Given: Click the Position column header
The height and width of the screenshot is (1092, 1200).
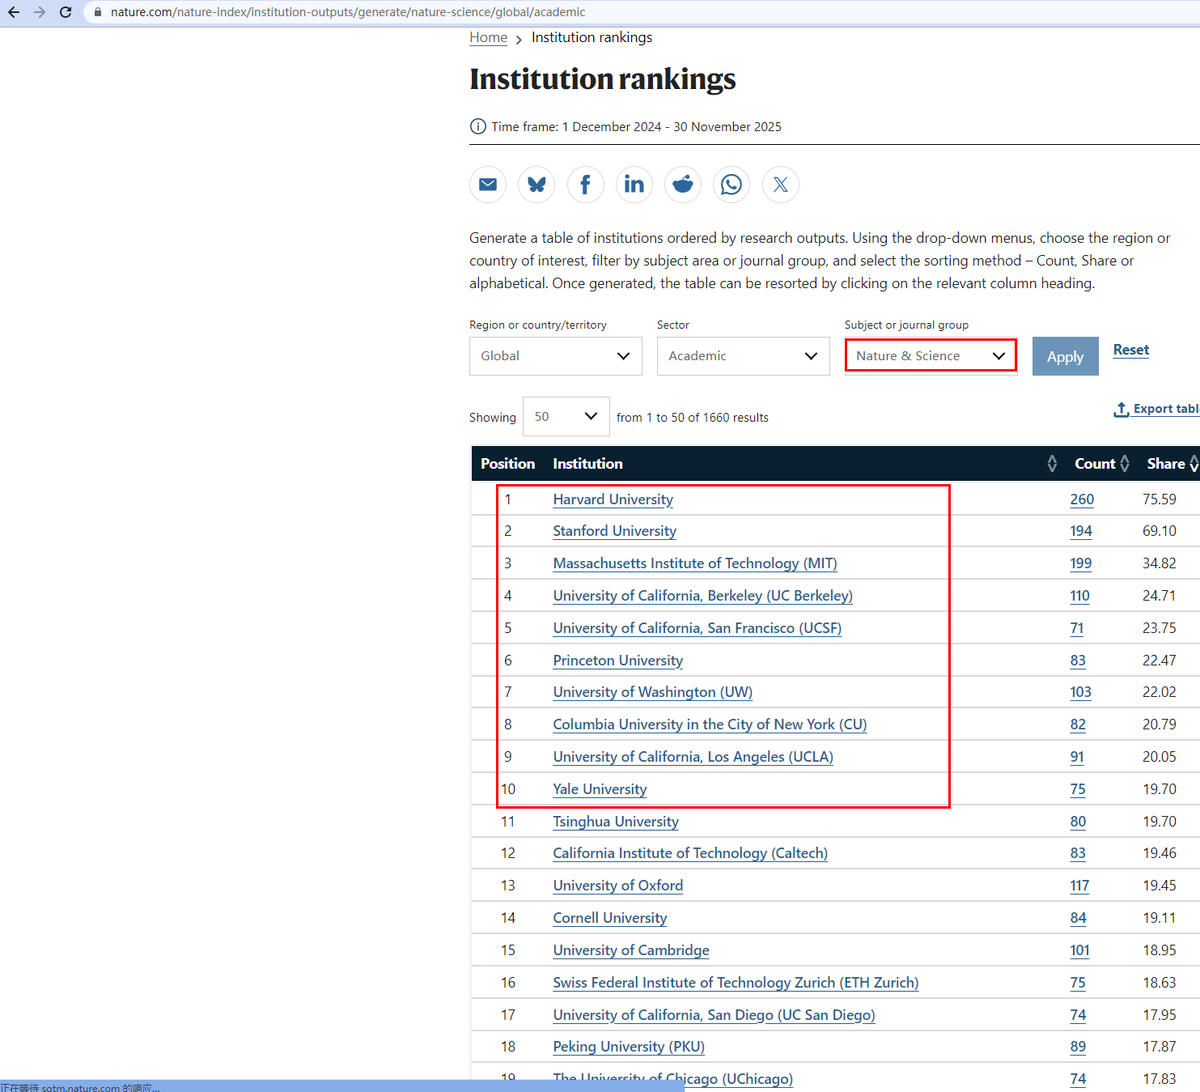Looking at the screenshot, I should coord(508,463).
